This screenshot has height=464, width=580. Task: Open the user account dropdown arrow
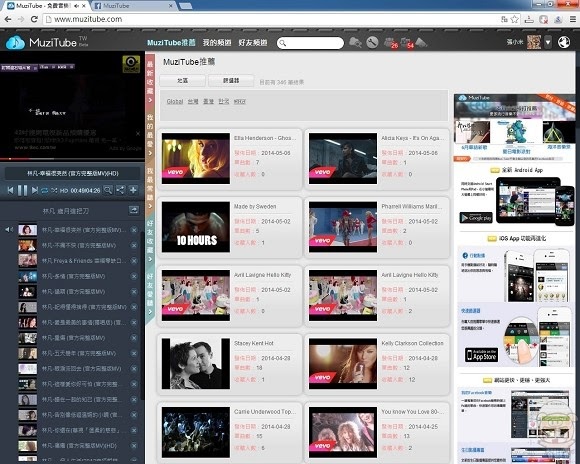click(x=548, y=42)
